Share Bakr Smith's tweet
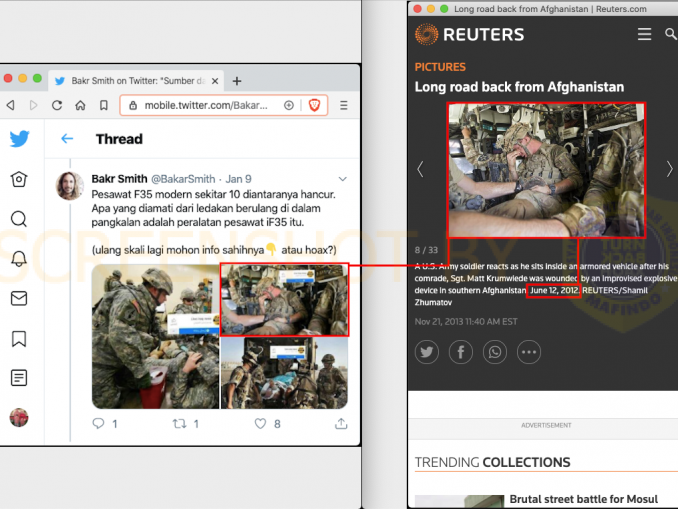678x509 pixels. [341, 423]
